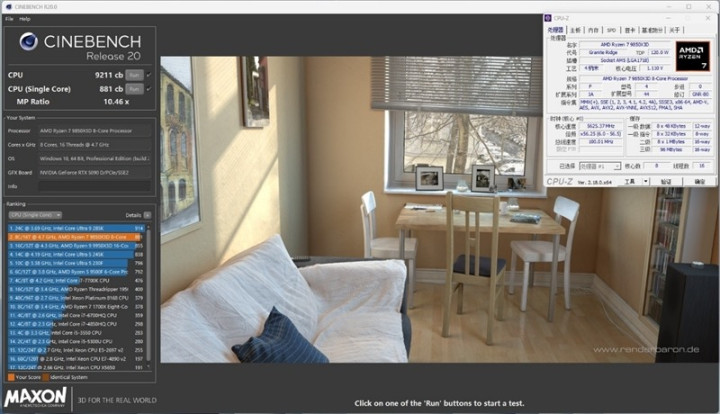Viewport: 720px width, 414px height.
Task: Close the CPU-Z window
Action: pyautogui.click(x=708, y=18)
